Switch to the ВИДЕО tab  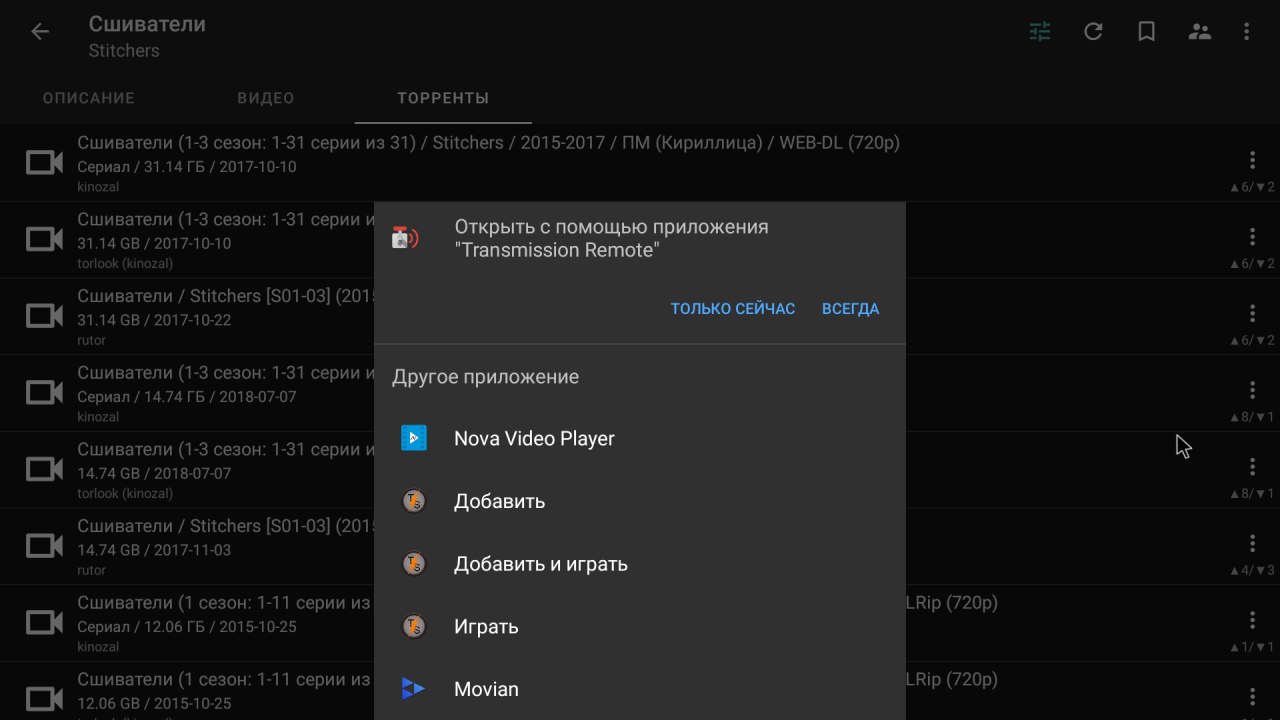266,98
